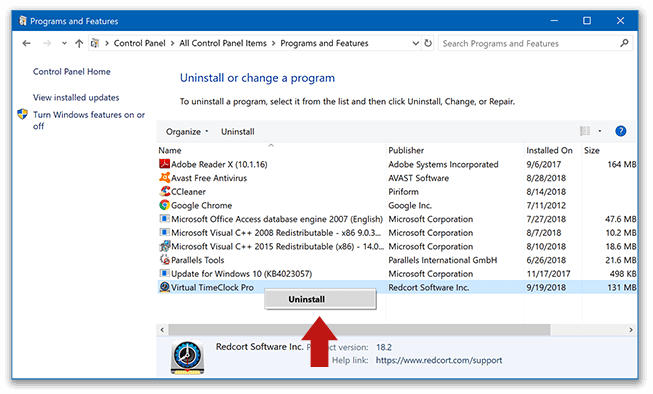Expand the view options dropdown arrow
The height and width of the screenshot is (394, 653).
tap(600, 131)
